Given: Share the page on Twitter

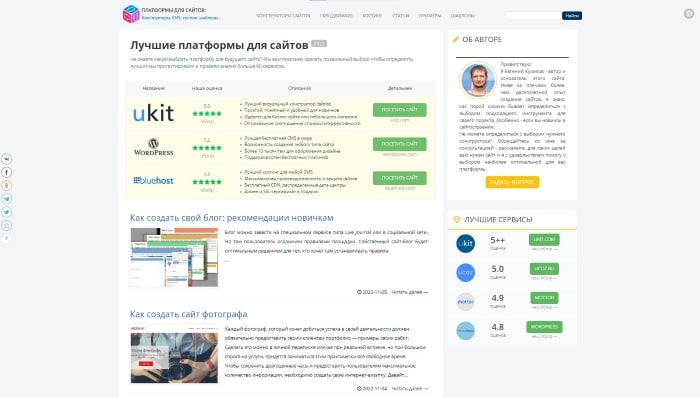Looking at the screenshot, I should [7, 212].
